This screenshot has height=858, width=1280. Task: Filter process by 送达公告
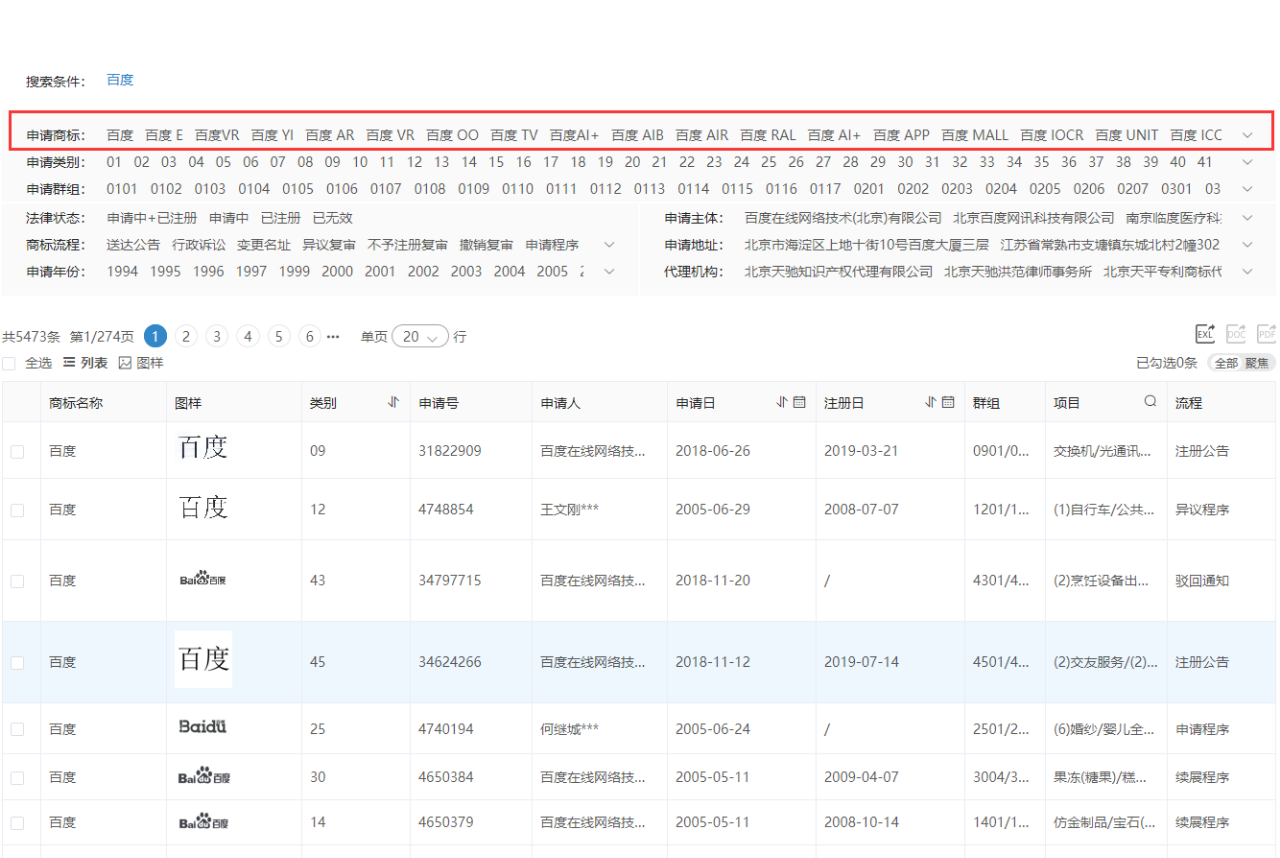point(133,244)
